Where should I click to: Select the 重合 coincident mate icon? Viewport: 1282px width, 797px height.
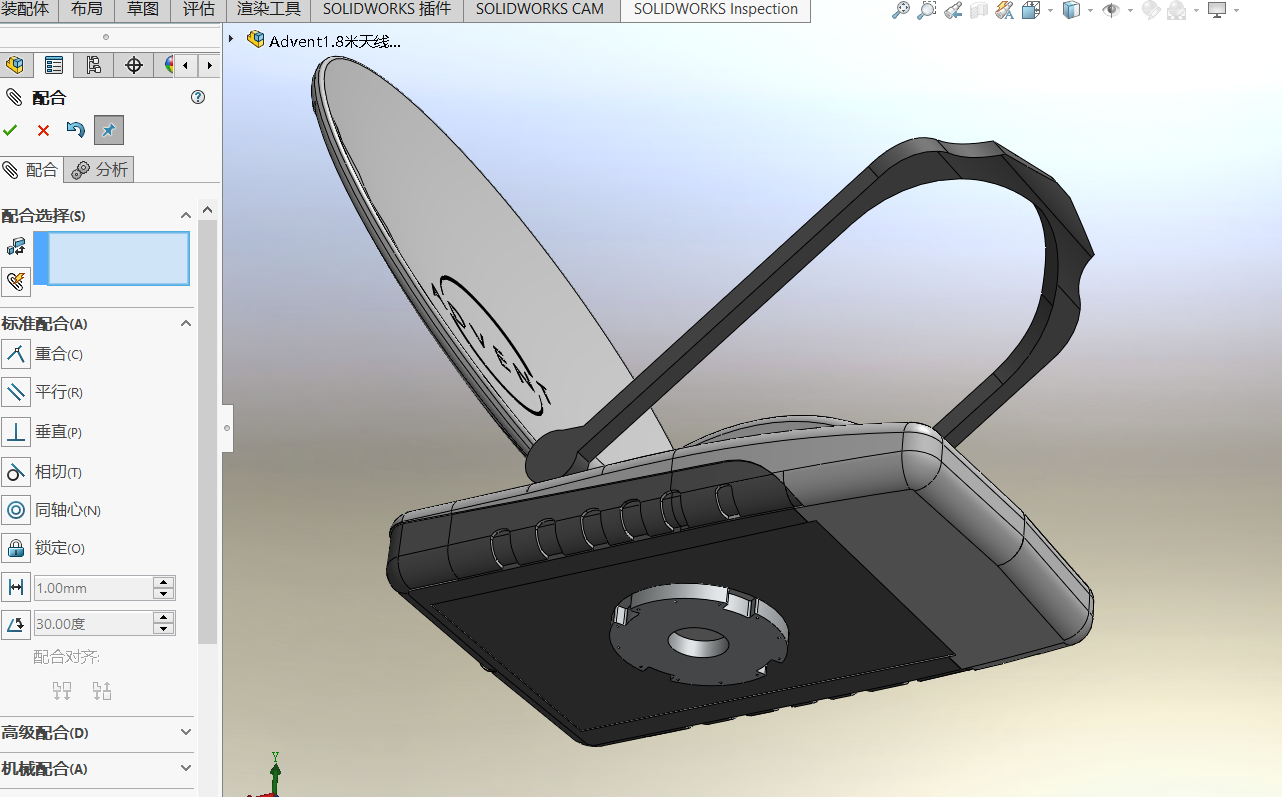[x=16, y=354]
